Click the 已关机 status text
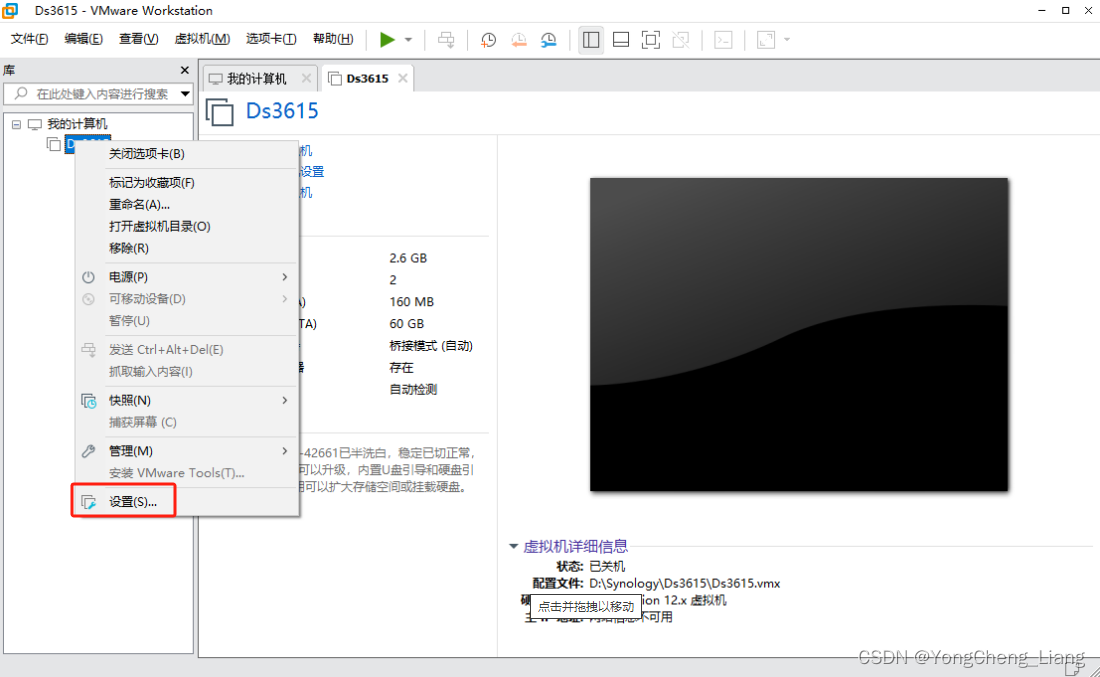The image size is (1100, 677). 607,566
